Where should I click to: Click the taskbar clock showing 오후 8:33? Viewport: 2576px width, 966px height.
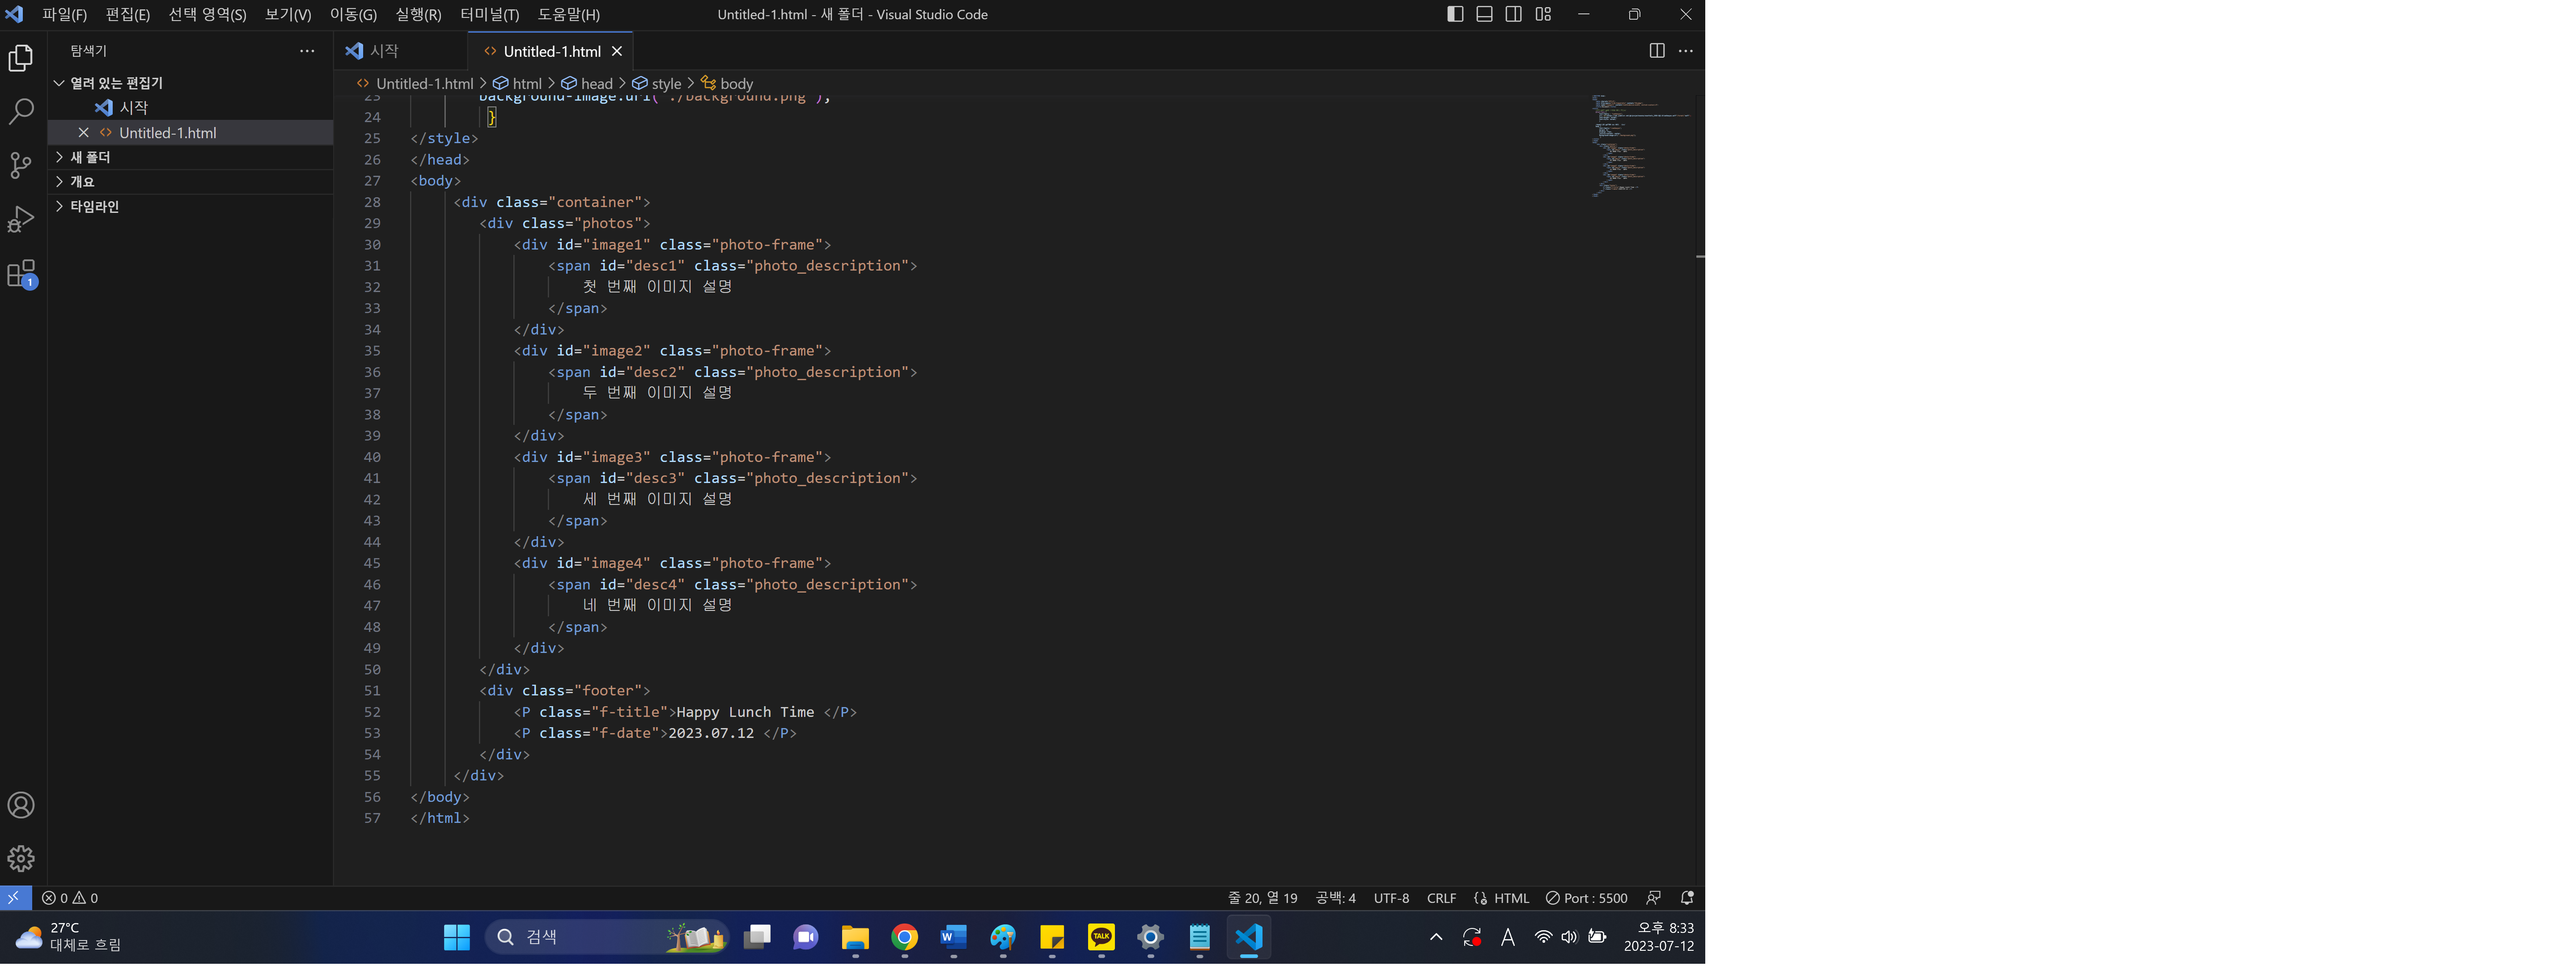1660,937
